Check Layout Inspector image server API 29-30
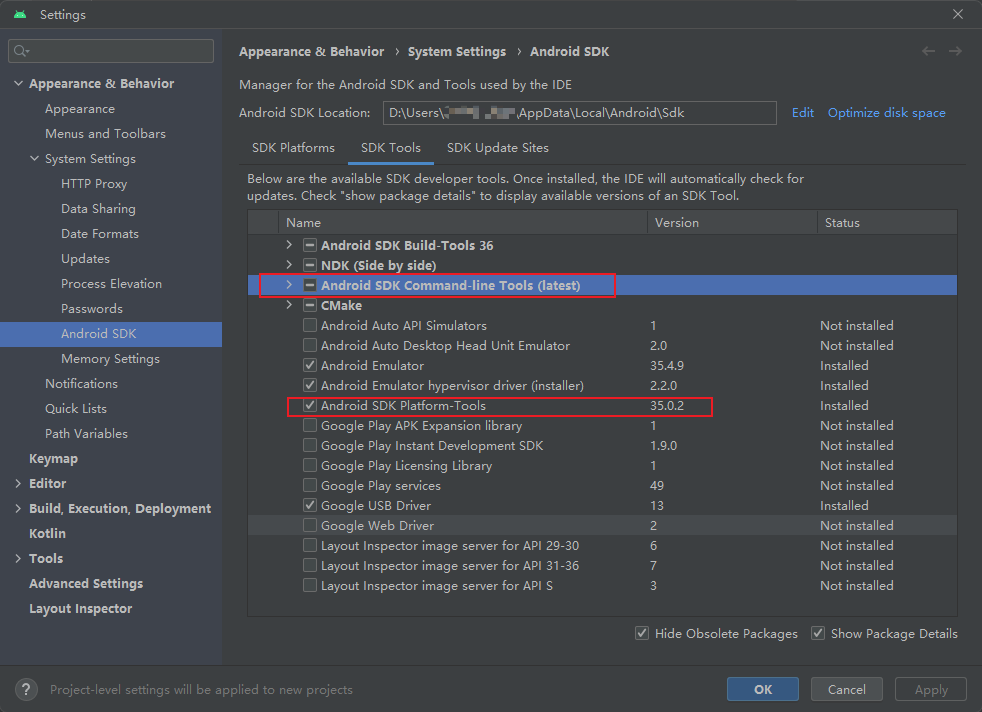Image resolution: width=982 pixels, height=712 pixels. 309,546
